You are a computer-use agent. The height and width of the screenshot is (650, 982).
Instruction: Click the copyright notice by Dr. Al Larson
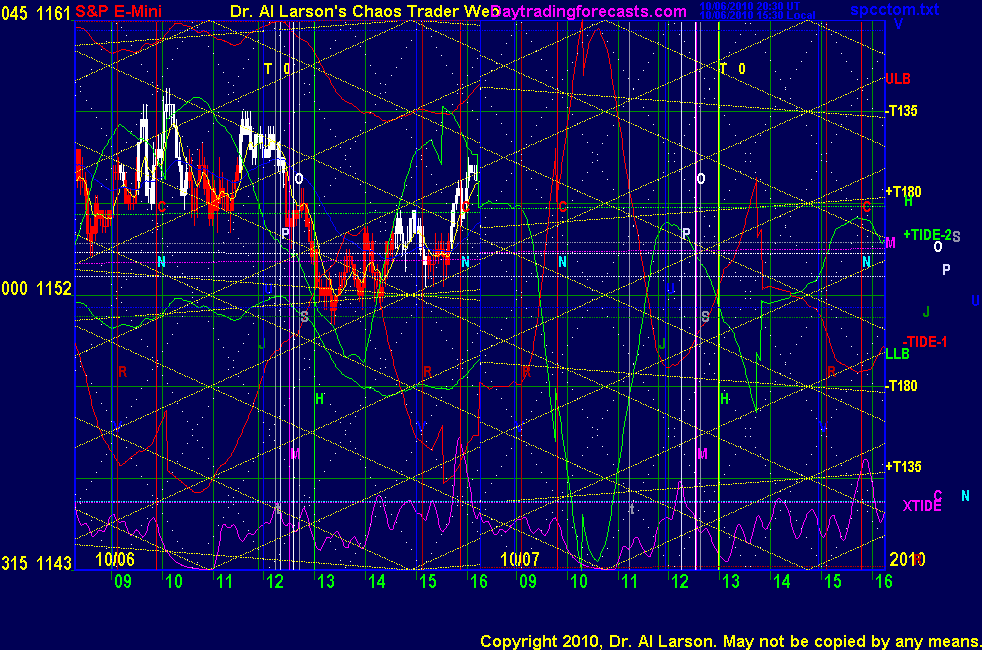coord(730,641)
